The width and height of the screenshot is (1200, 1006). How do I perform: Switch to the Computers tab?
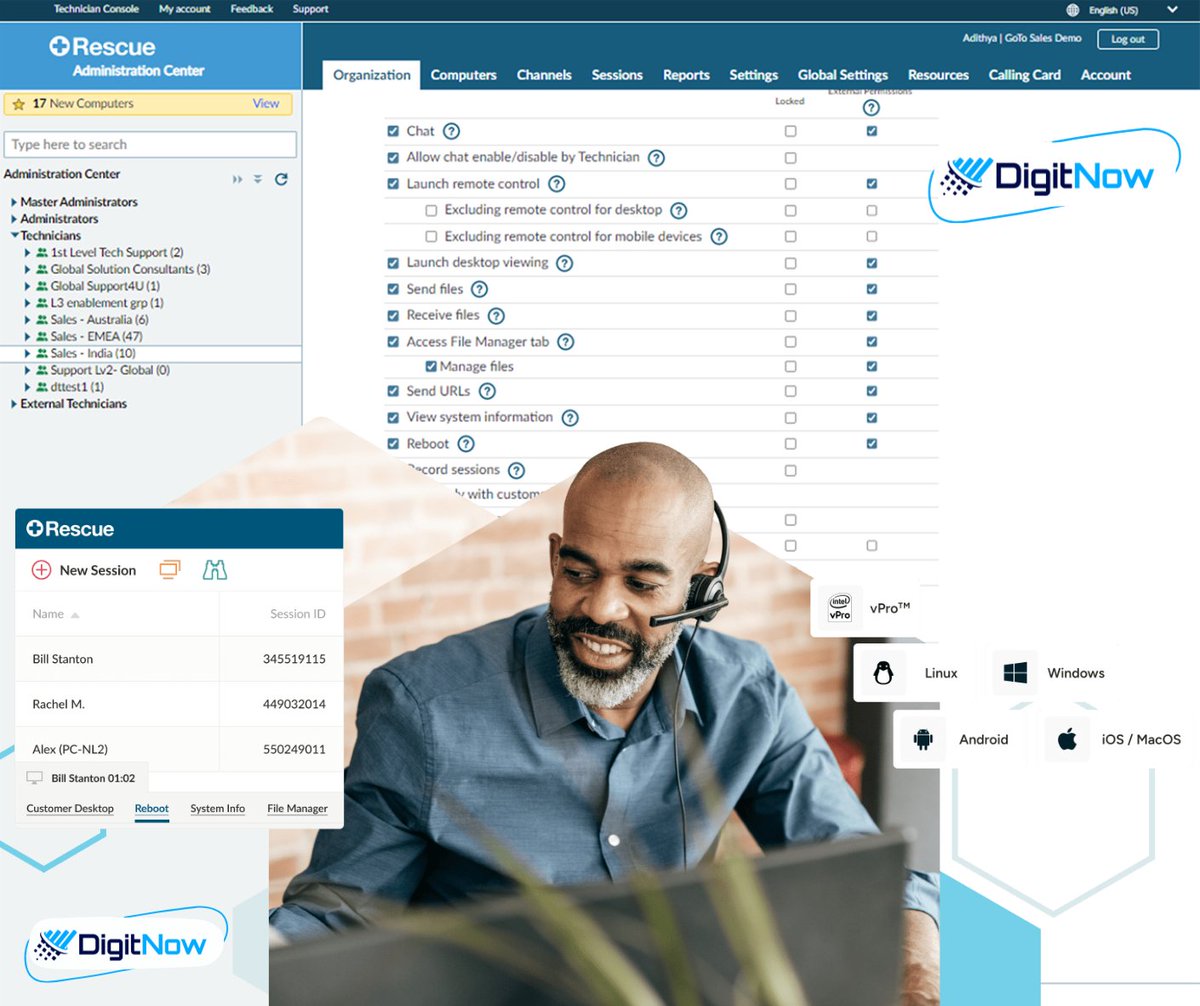pyautogui.click(x=463, y=75)
